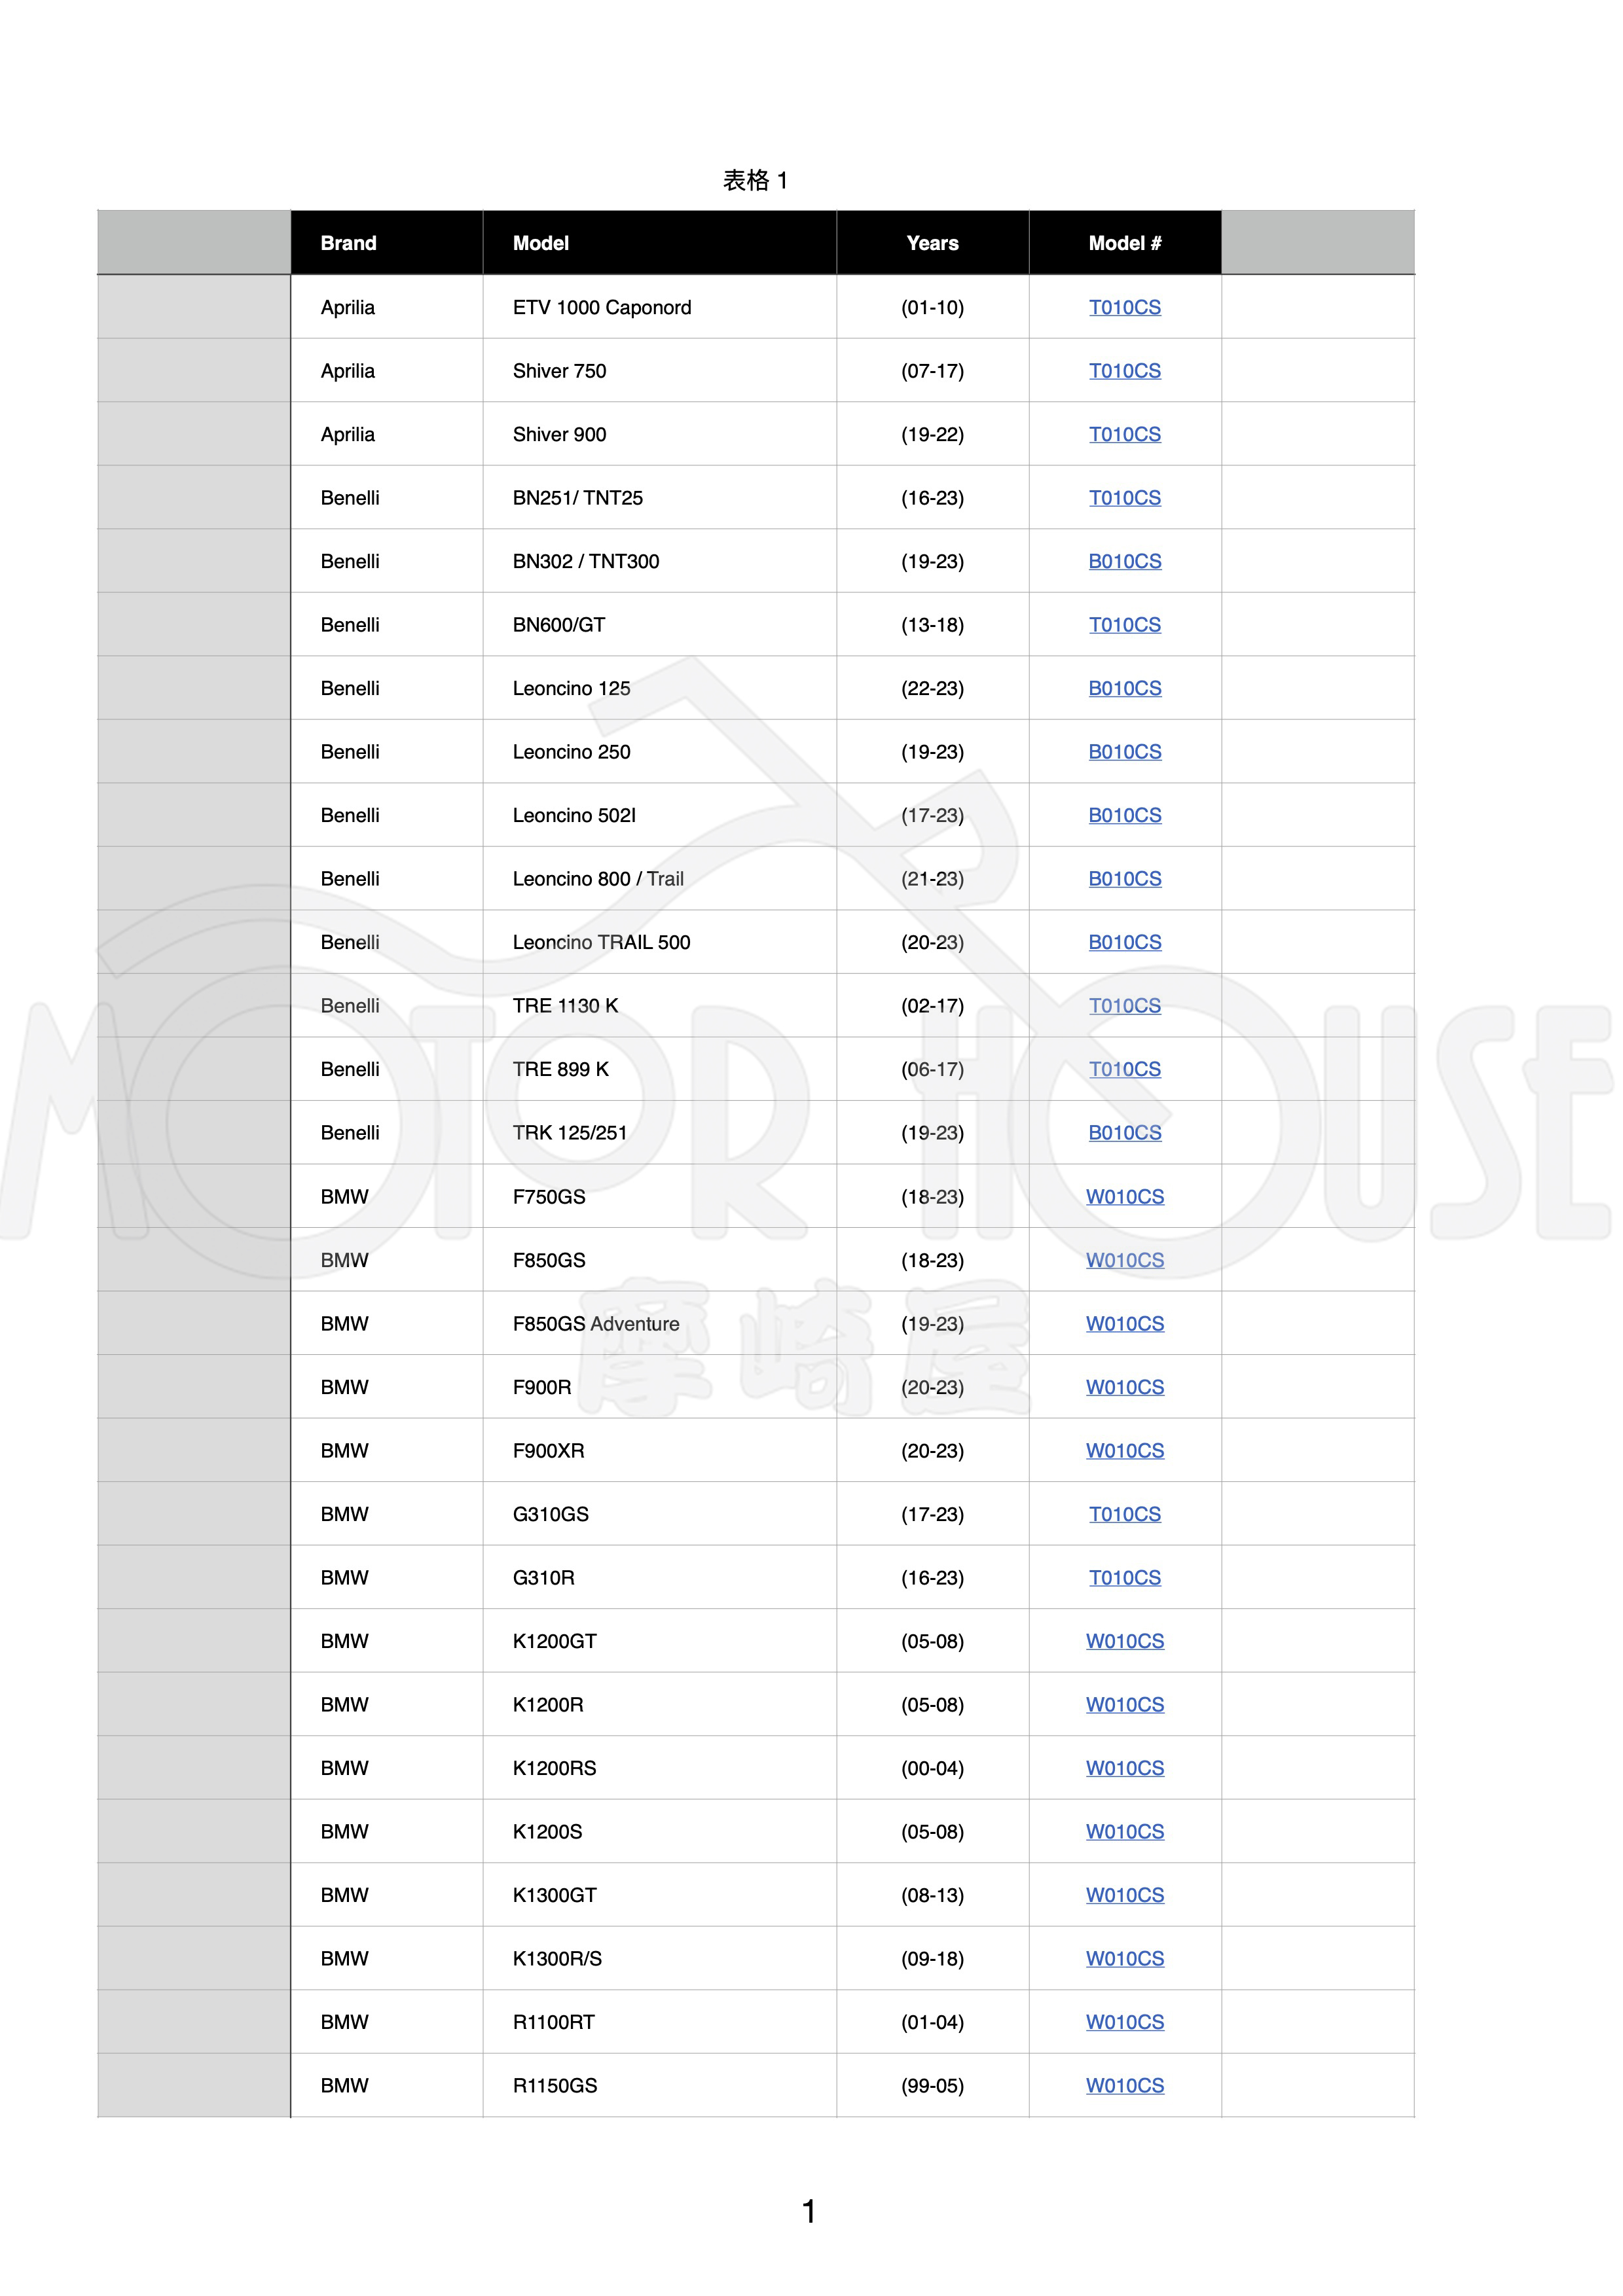Click the B010CS link for Leoncino TRAIL 500
Image resolution: width=1623 pixels, height=2296 pixels.
pyautogui.click(x=1124, y=942)
